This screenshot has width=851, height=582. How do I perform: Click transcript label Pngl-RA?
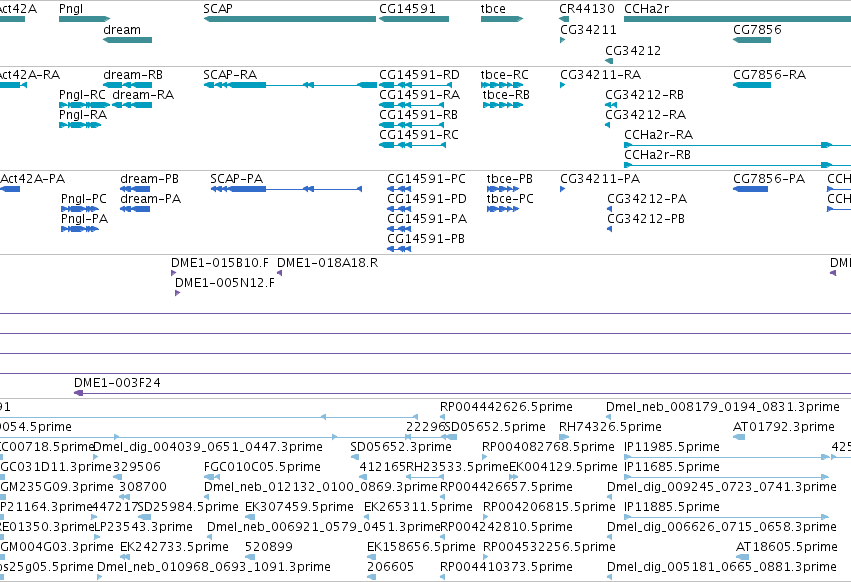pos(83,115)
